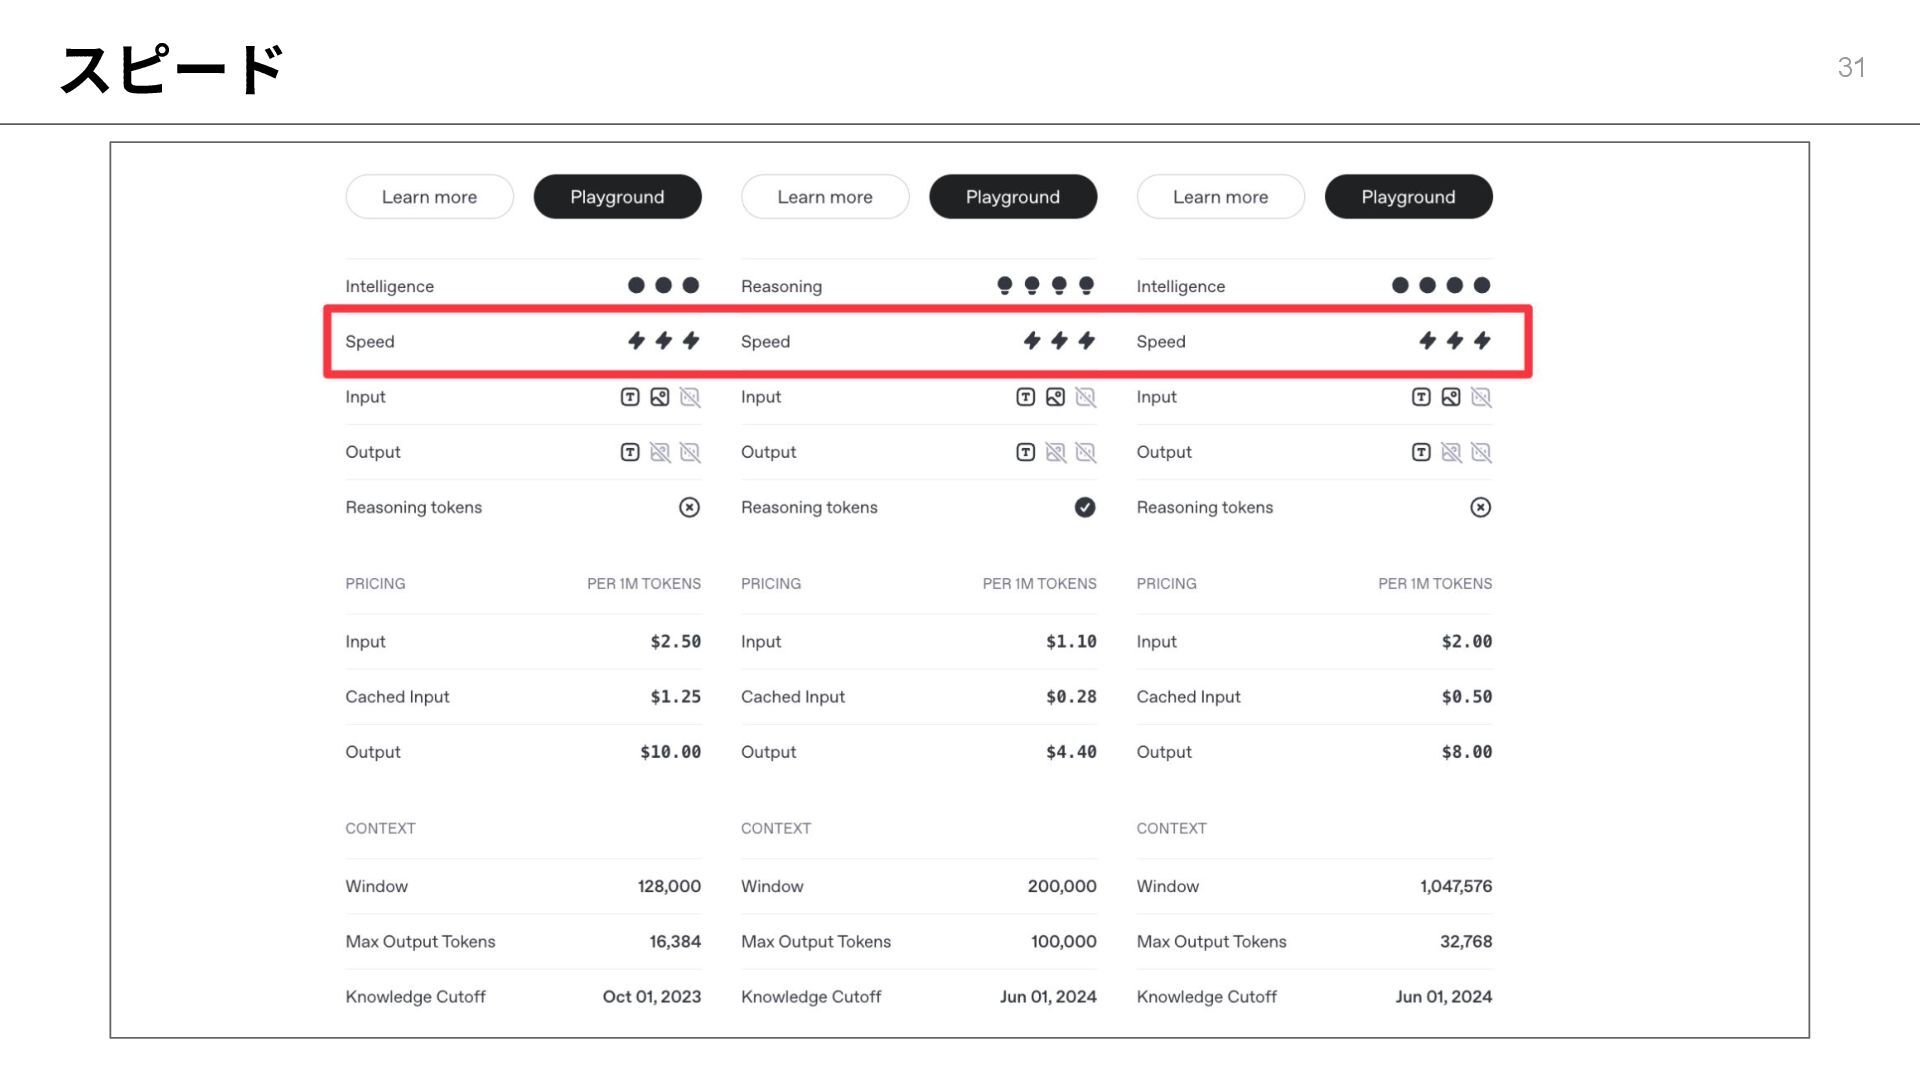This screenshot has height=1080, width=1920.
Task: Click first lightning bolt in first Speed row
Action: (636, 341)
